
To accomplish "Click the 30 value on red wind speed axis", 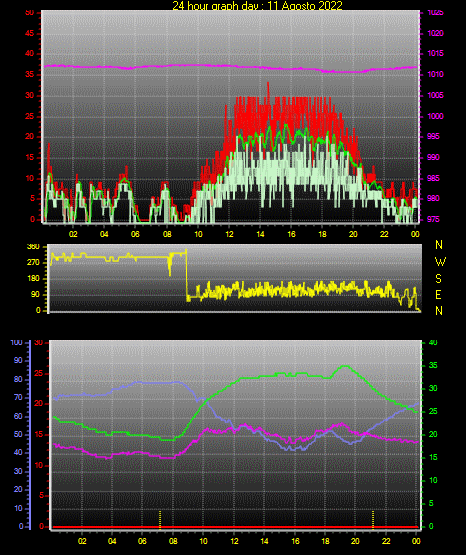I will click(30, 96).
